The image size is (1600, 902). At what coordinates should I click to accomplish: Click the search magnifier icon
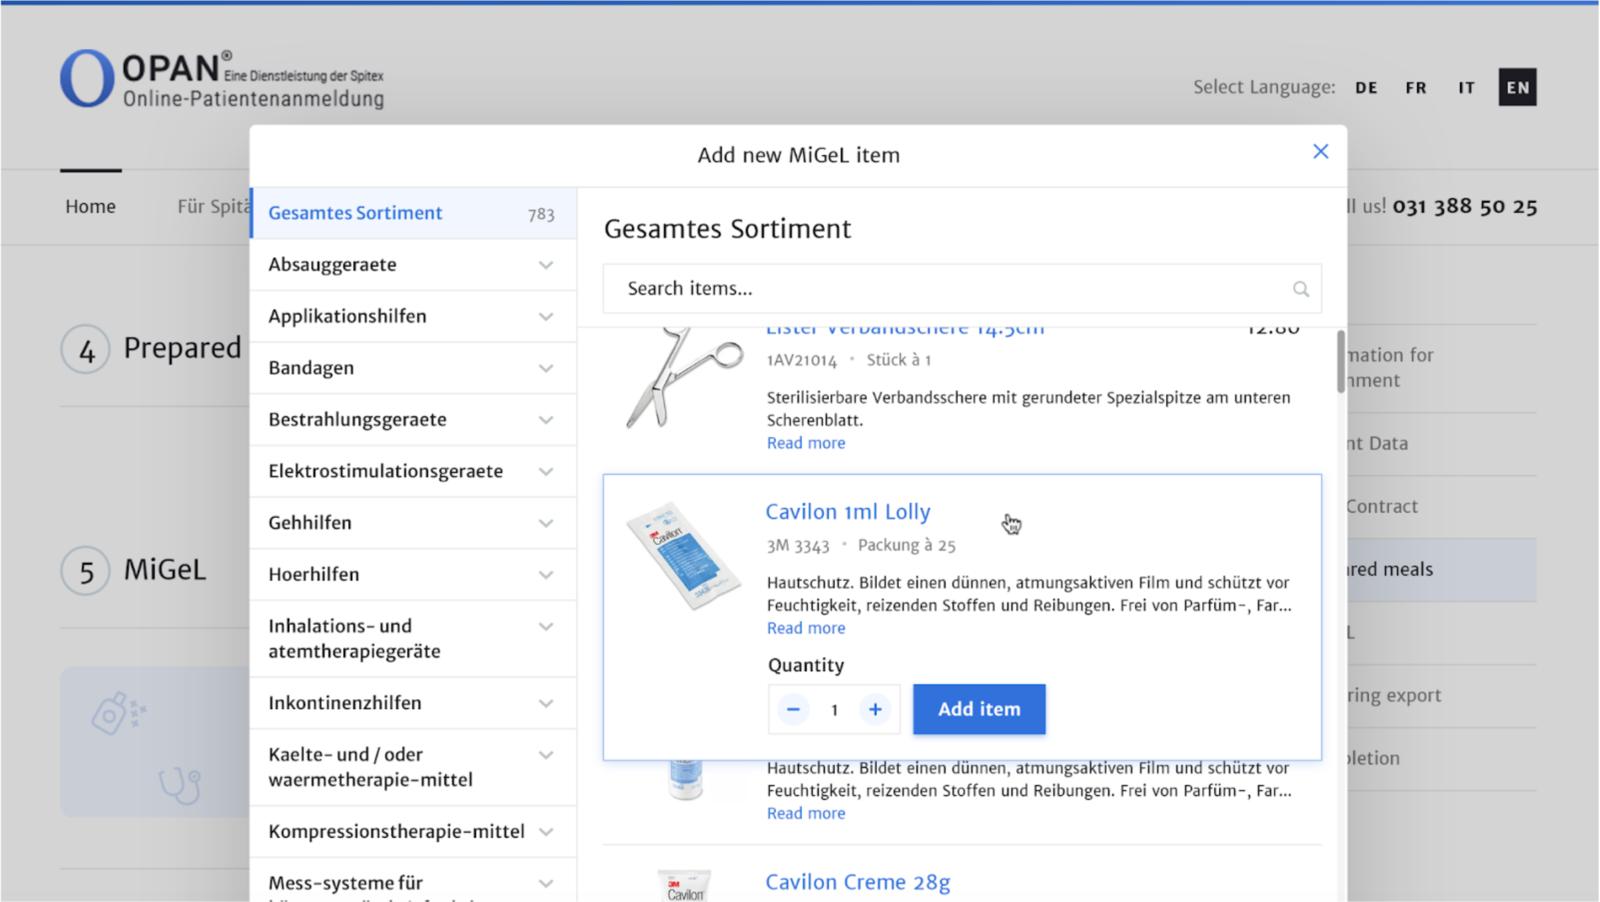[1300, 289]
